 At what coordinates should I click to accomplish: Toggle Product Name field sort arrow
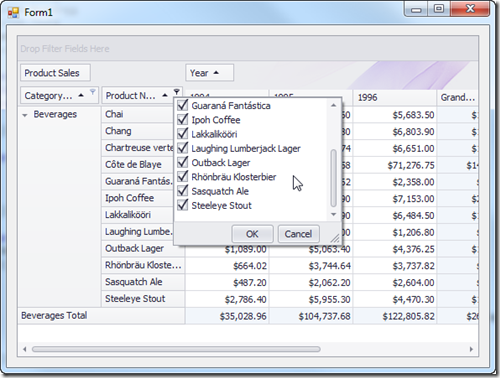click(165, 95)
